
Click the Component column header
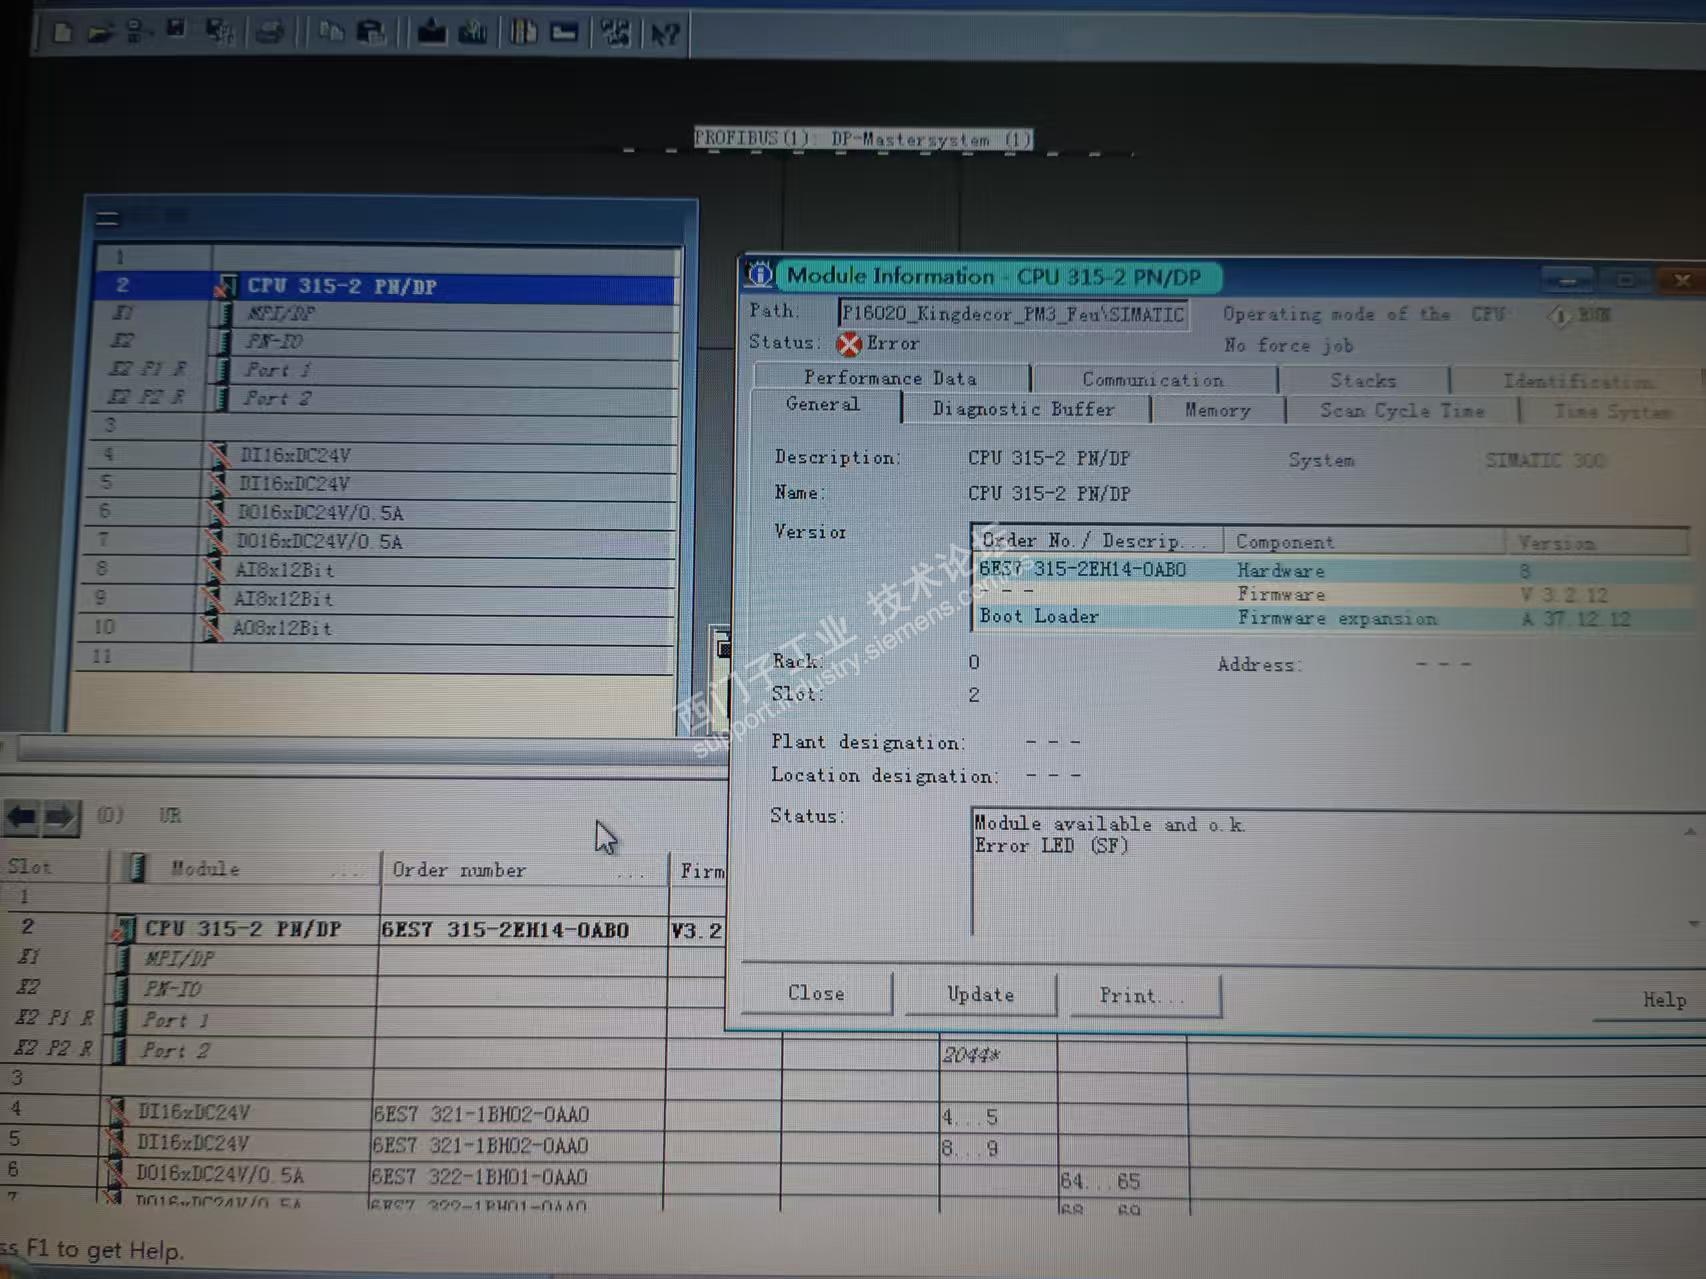[1364, 542]
